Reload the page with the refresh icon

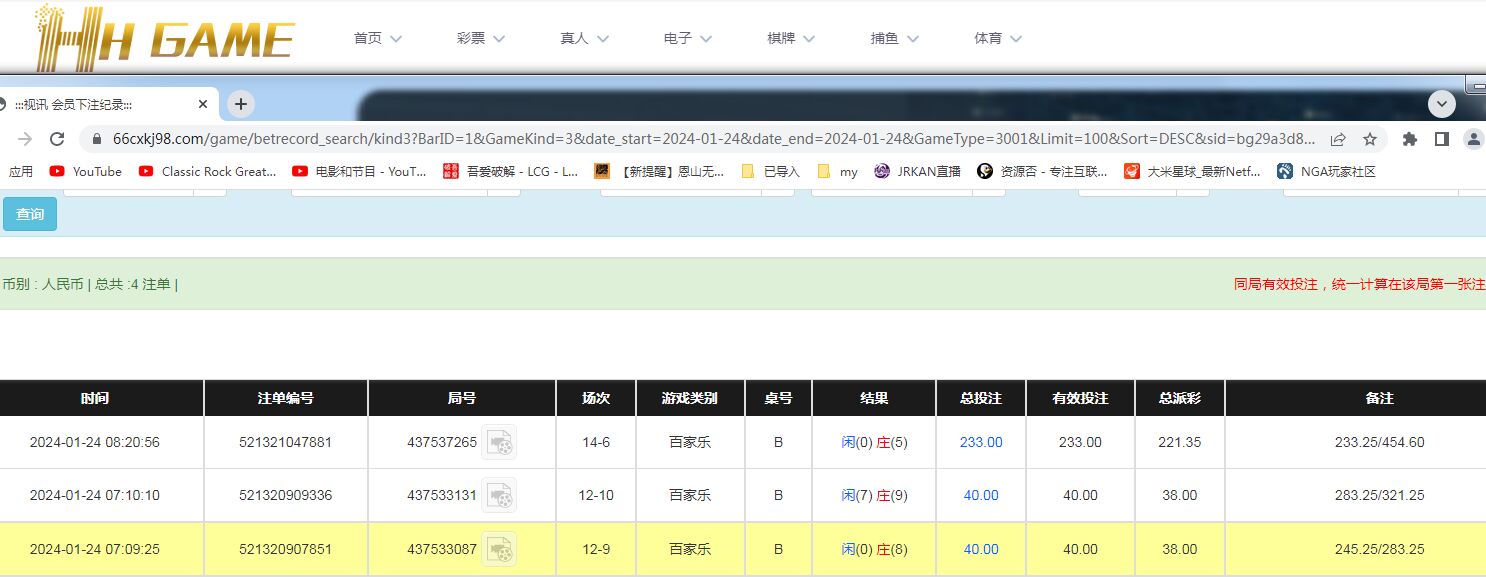57,139
